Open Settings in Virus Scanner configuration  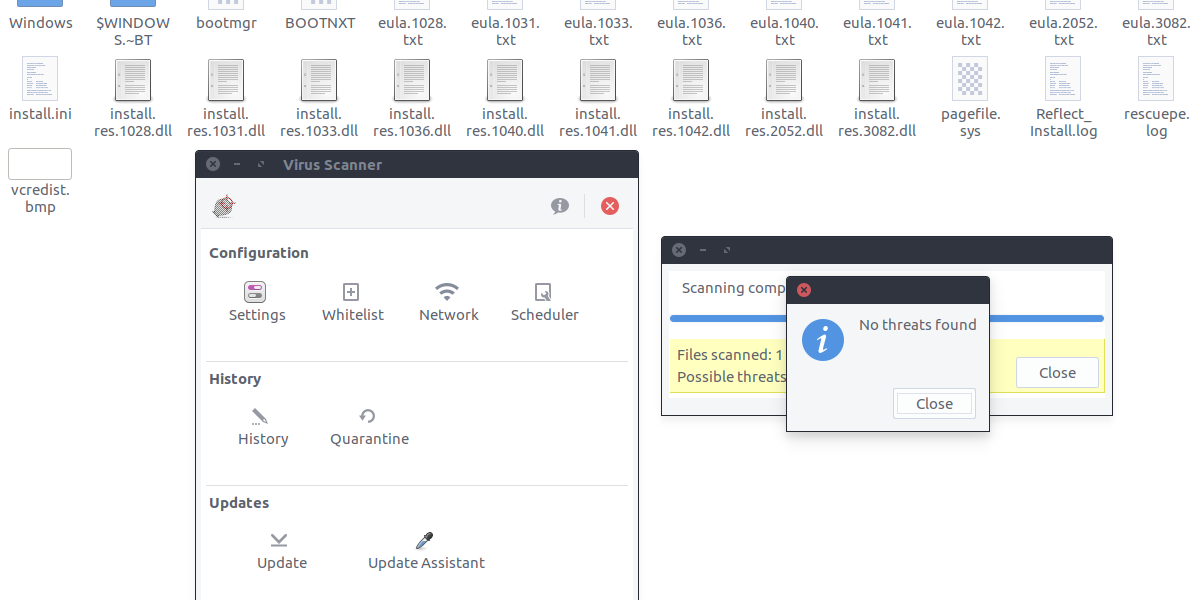tap(257, 303)
